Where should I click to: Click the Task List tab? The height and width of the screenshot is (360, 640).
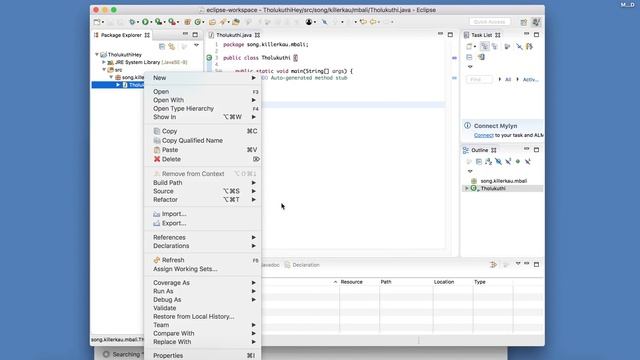point(482,35)
